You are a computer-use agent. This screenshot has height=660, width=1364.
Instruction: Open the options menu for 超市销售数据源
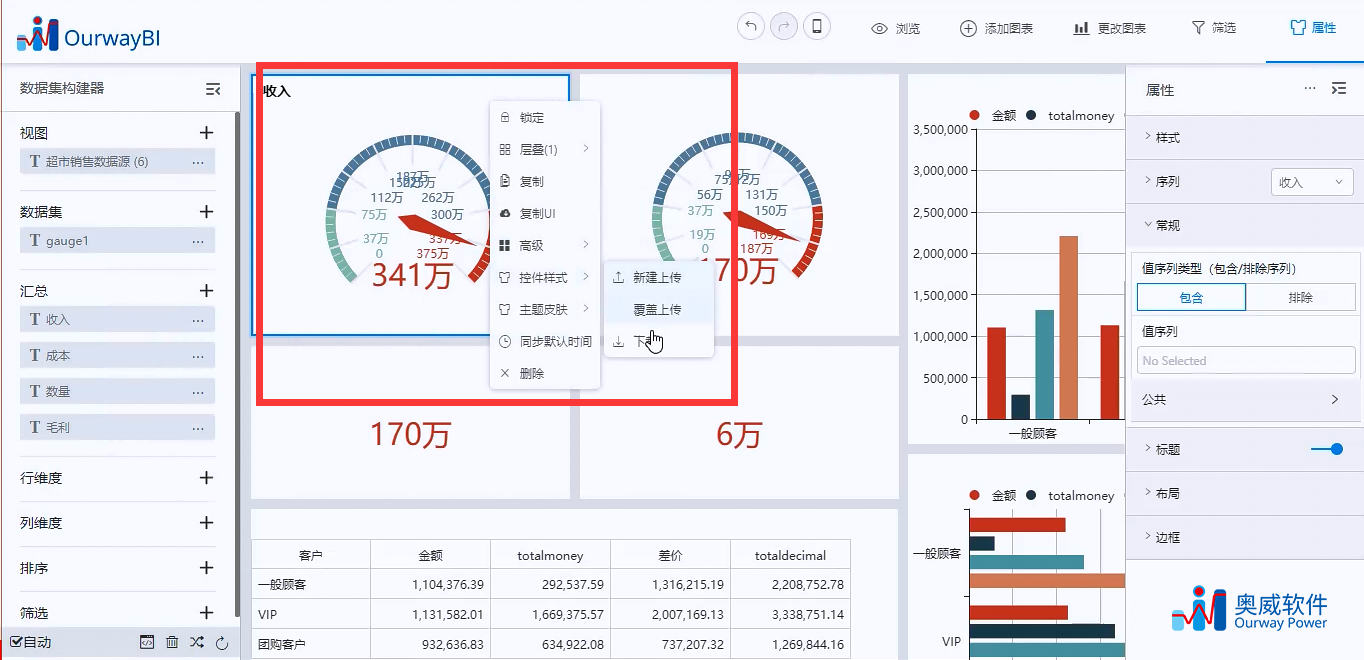pyautogui.click(x=198, y=162)
